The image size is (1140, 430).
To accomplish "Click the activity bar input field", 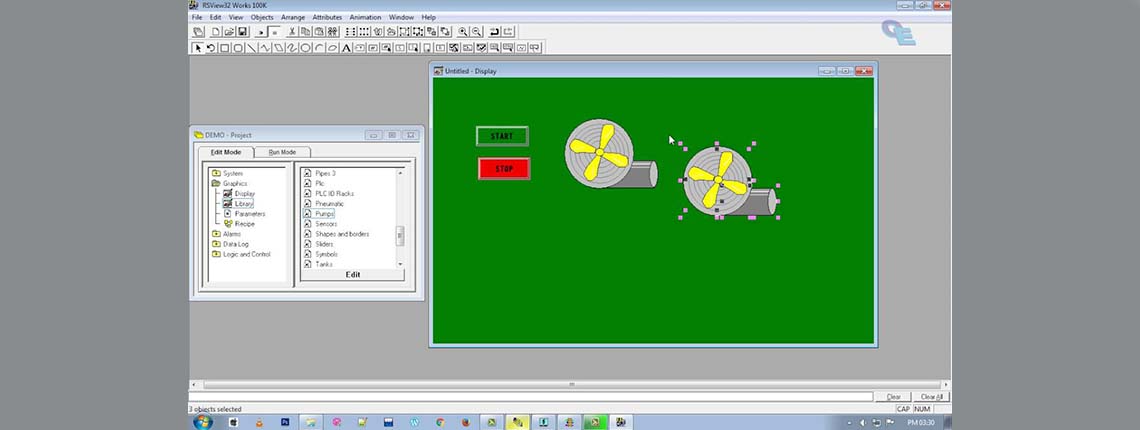I will (x=531, y=397).
